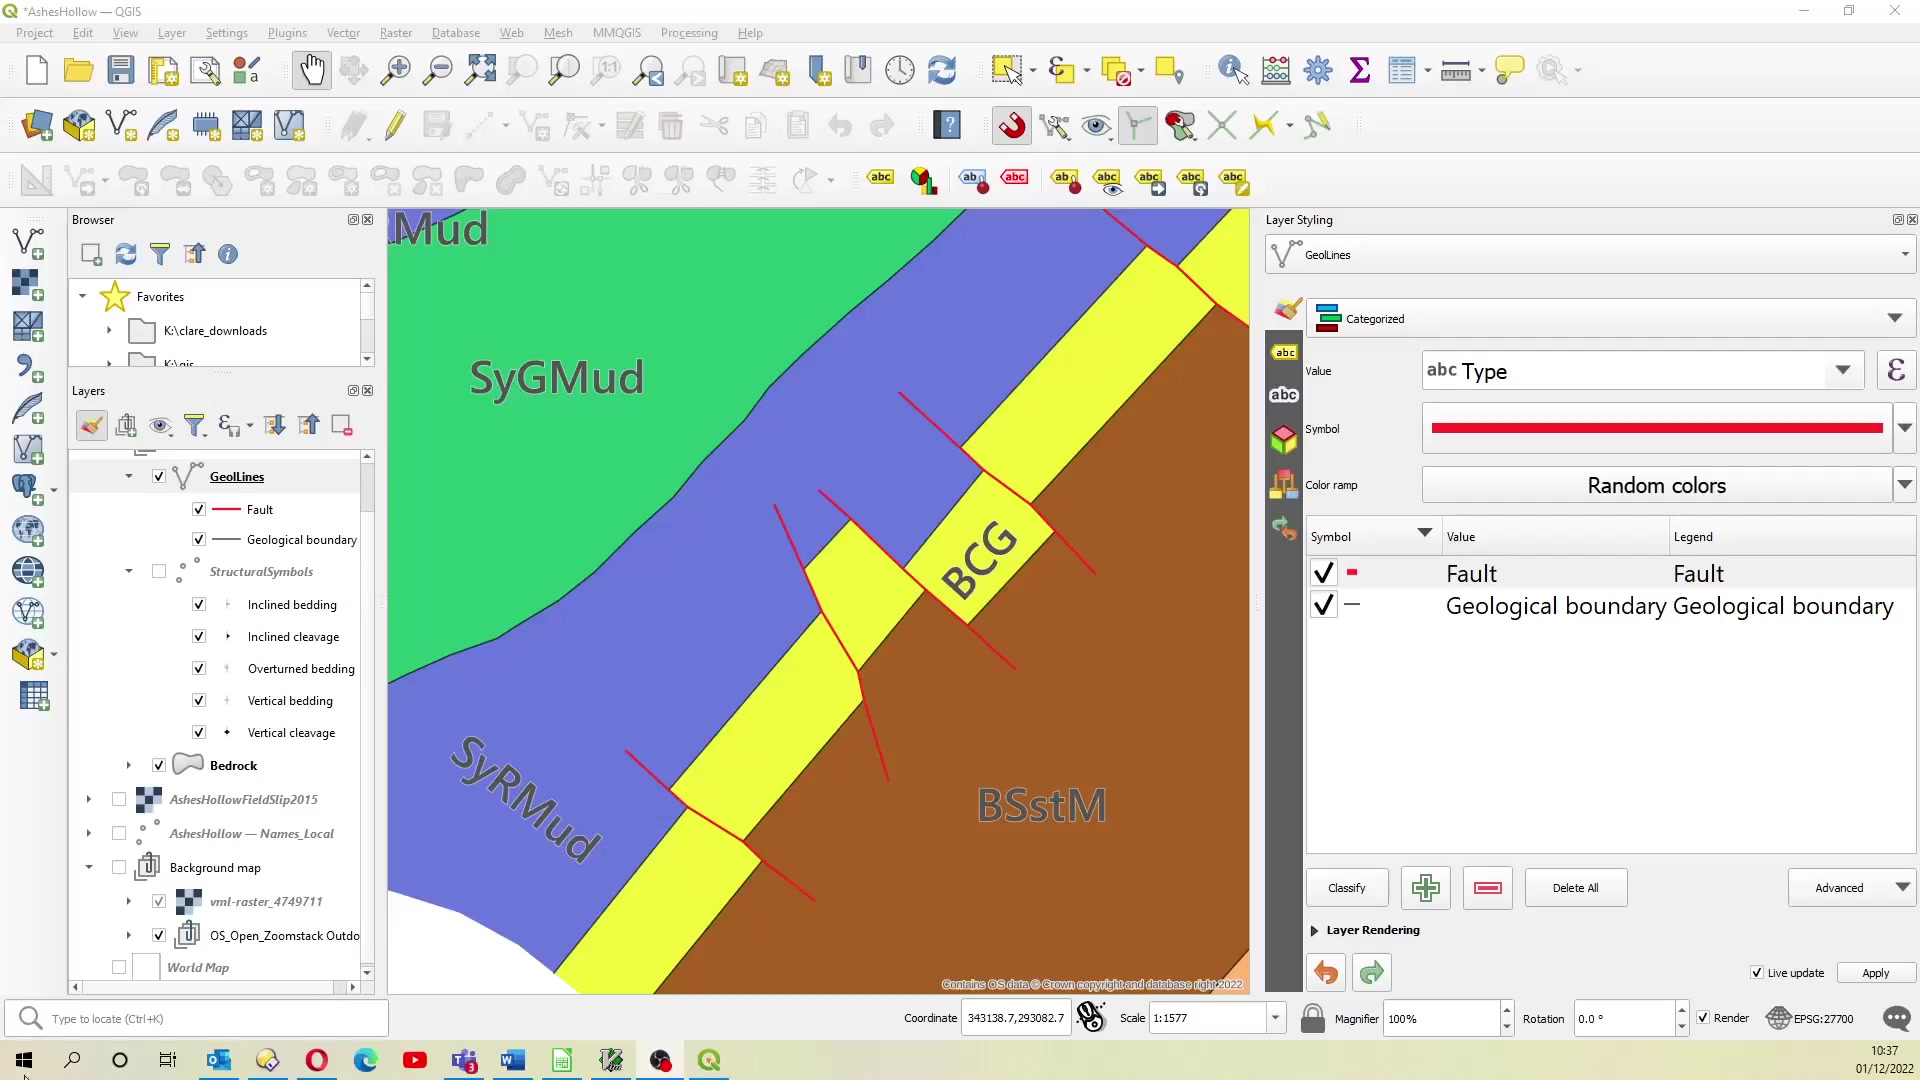Image resolution: width=1920 pixels, height=1080 pixels.
Task: Open the Field Calculator
Action: point(1275,70)
